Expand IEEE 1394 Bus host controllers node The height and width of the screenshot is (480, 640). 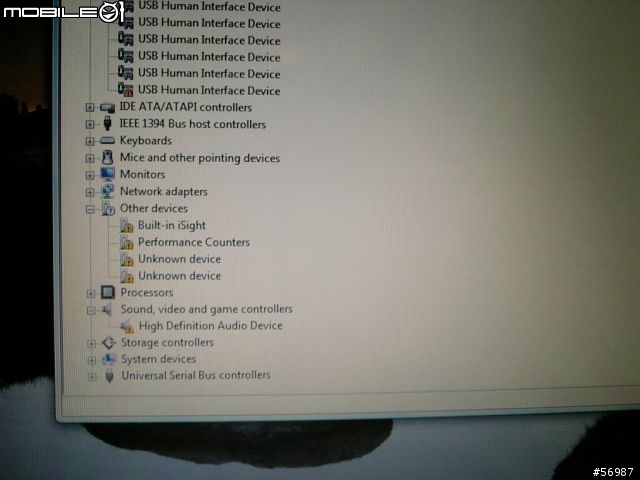click(x=90, y=124)
